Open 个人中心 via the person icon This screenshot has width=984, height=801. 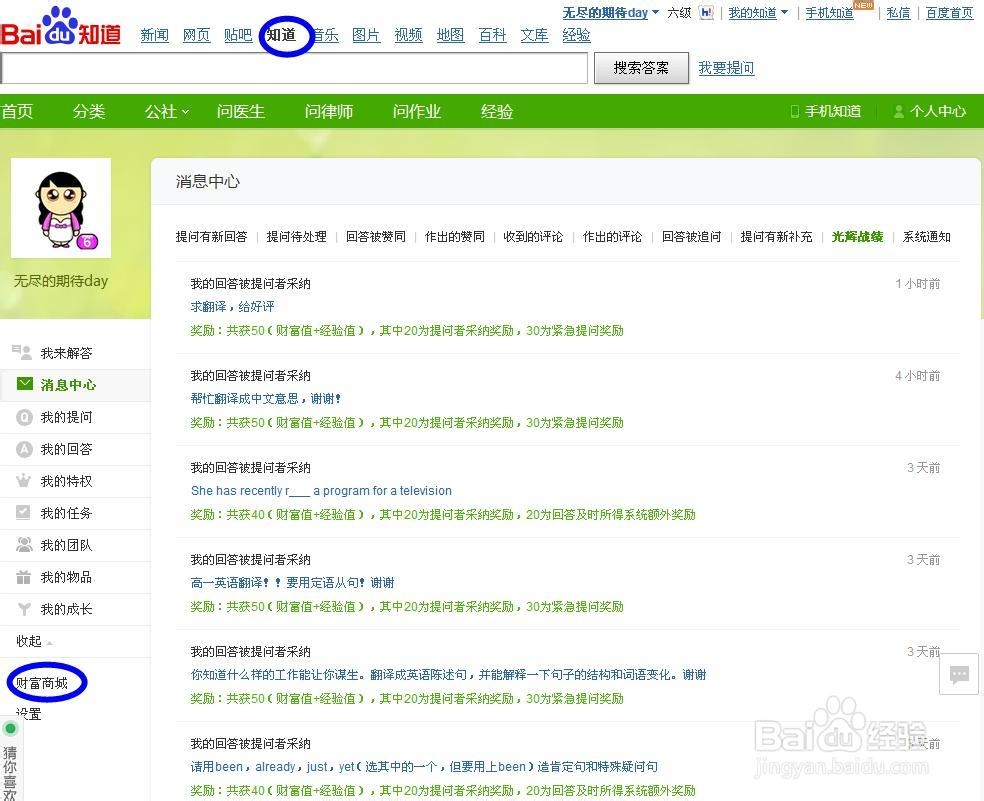point(898,111)
